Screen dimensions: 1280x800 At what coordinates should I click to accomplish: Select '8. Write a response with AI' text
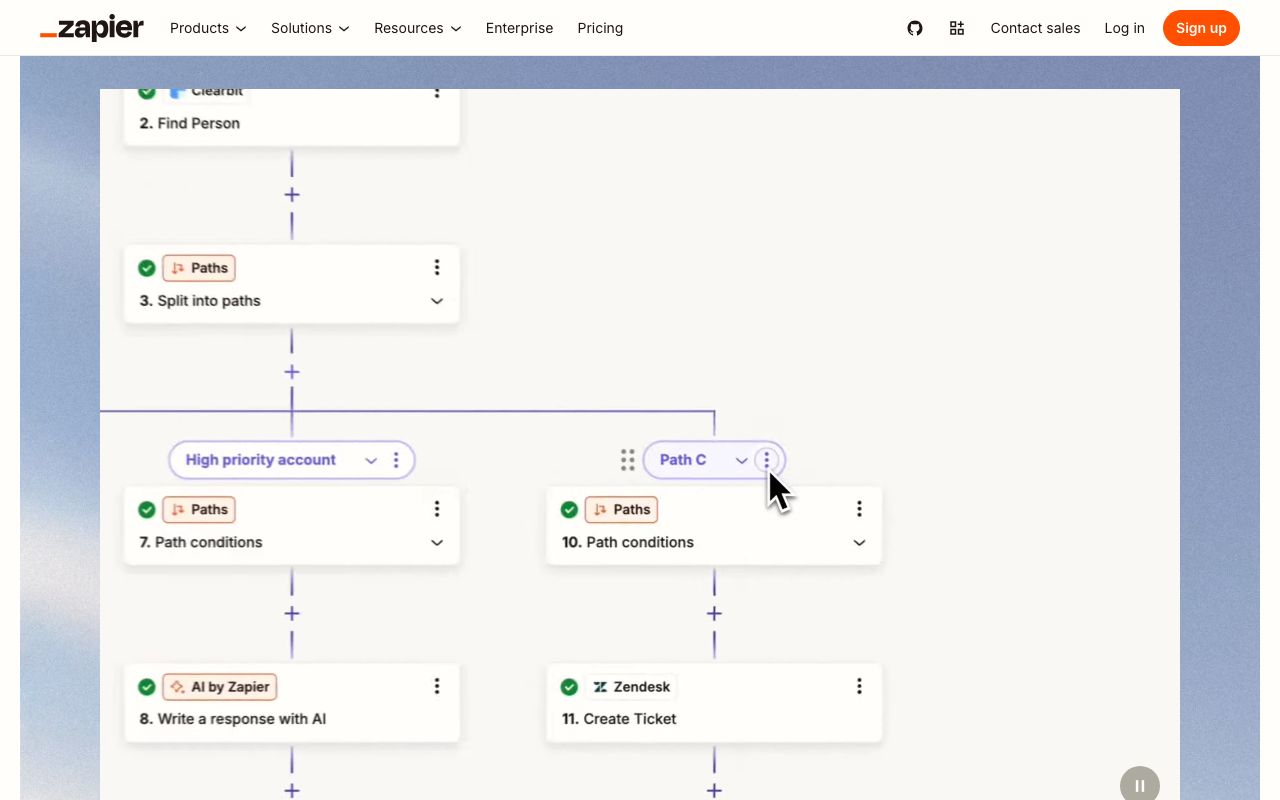[x=233, y=719]
